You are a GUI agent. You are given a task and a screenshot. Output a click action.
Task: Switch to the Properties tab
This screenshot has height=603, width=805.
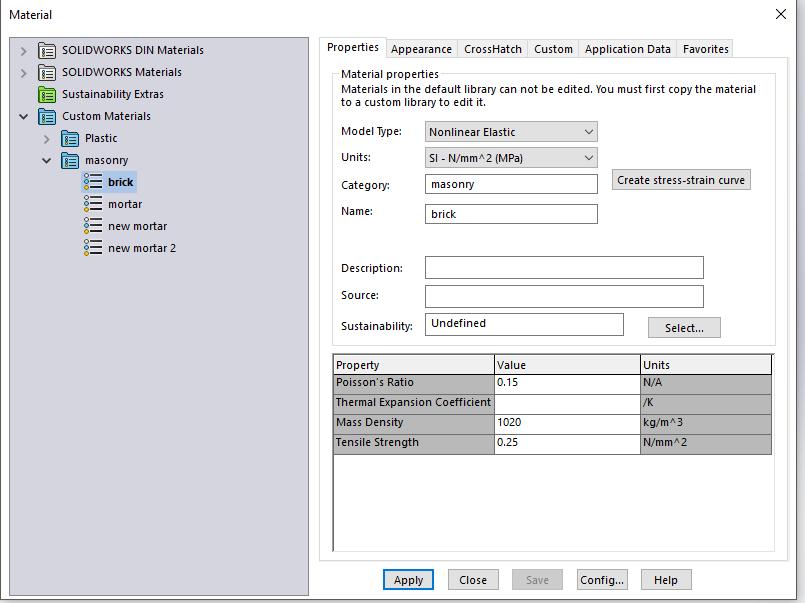click(353, 47)
